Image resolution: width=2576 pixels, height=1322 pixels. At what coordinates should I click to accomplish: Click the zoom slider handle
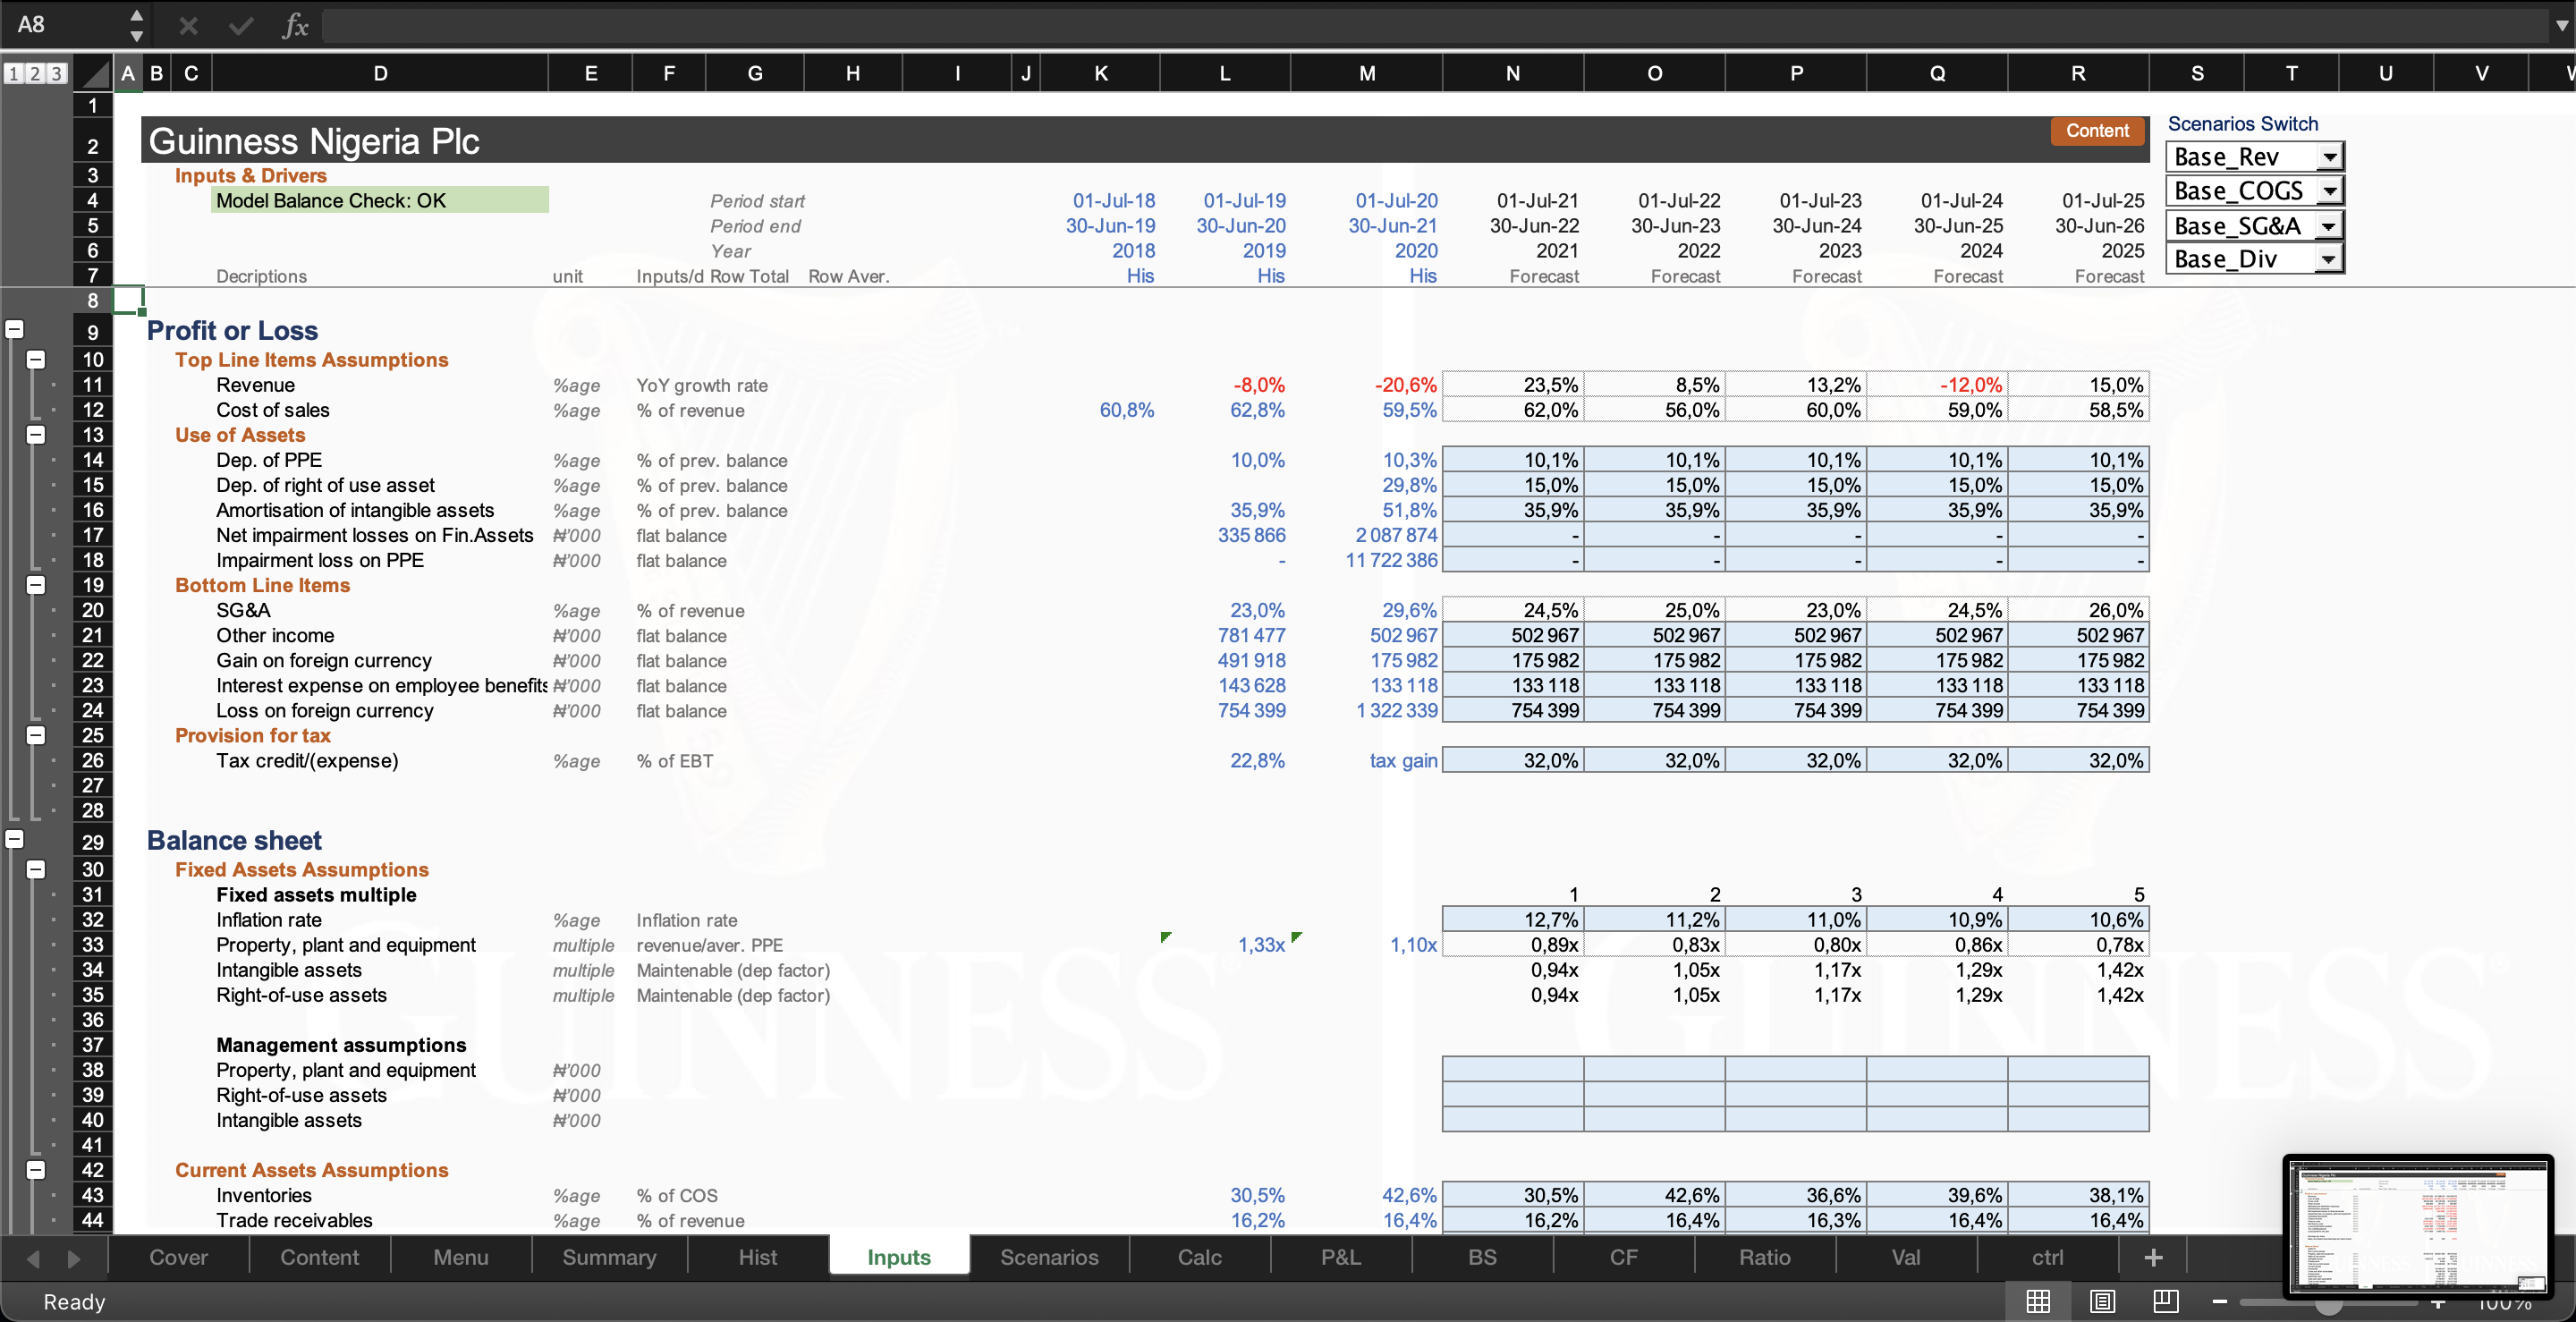click(2328, 1305)
